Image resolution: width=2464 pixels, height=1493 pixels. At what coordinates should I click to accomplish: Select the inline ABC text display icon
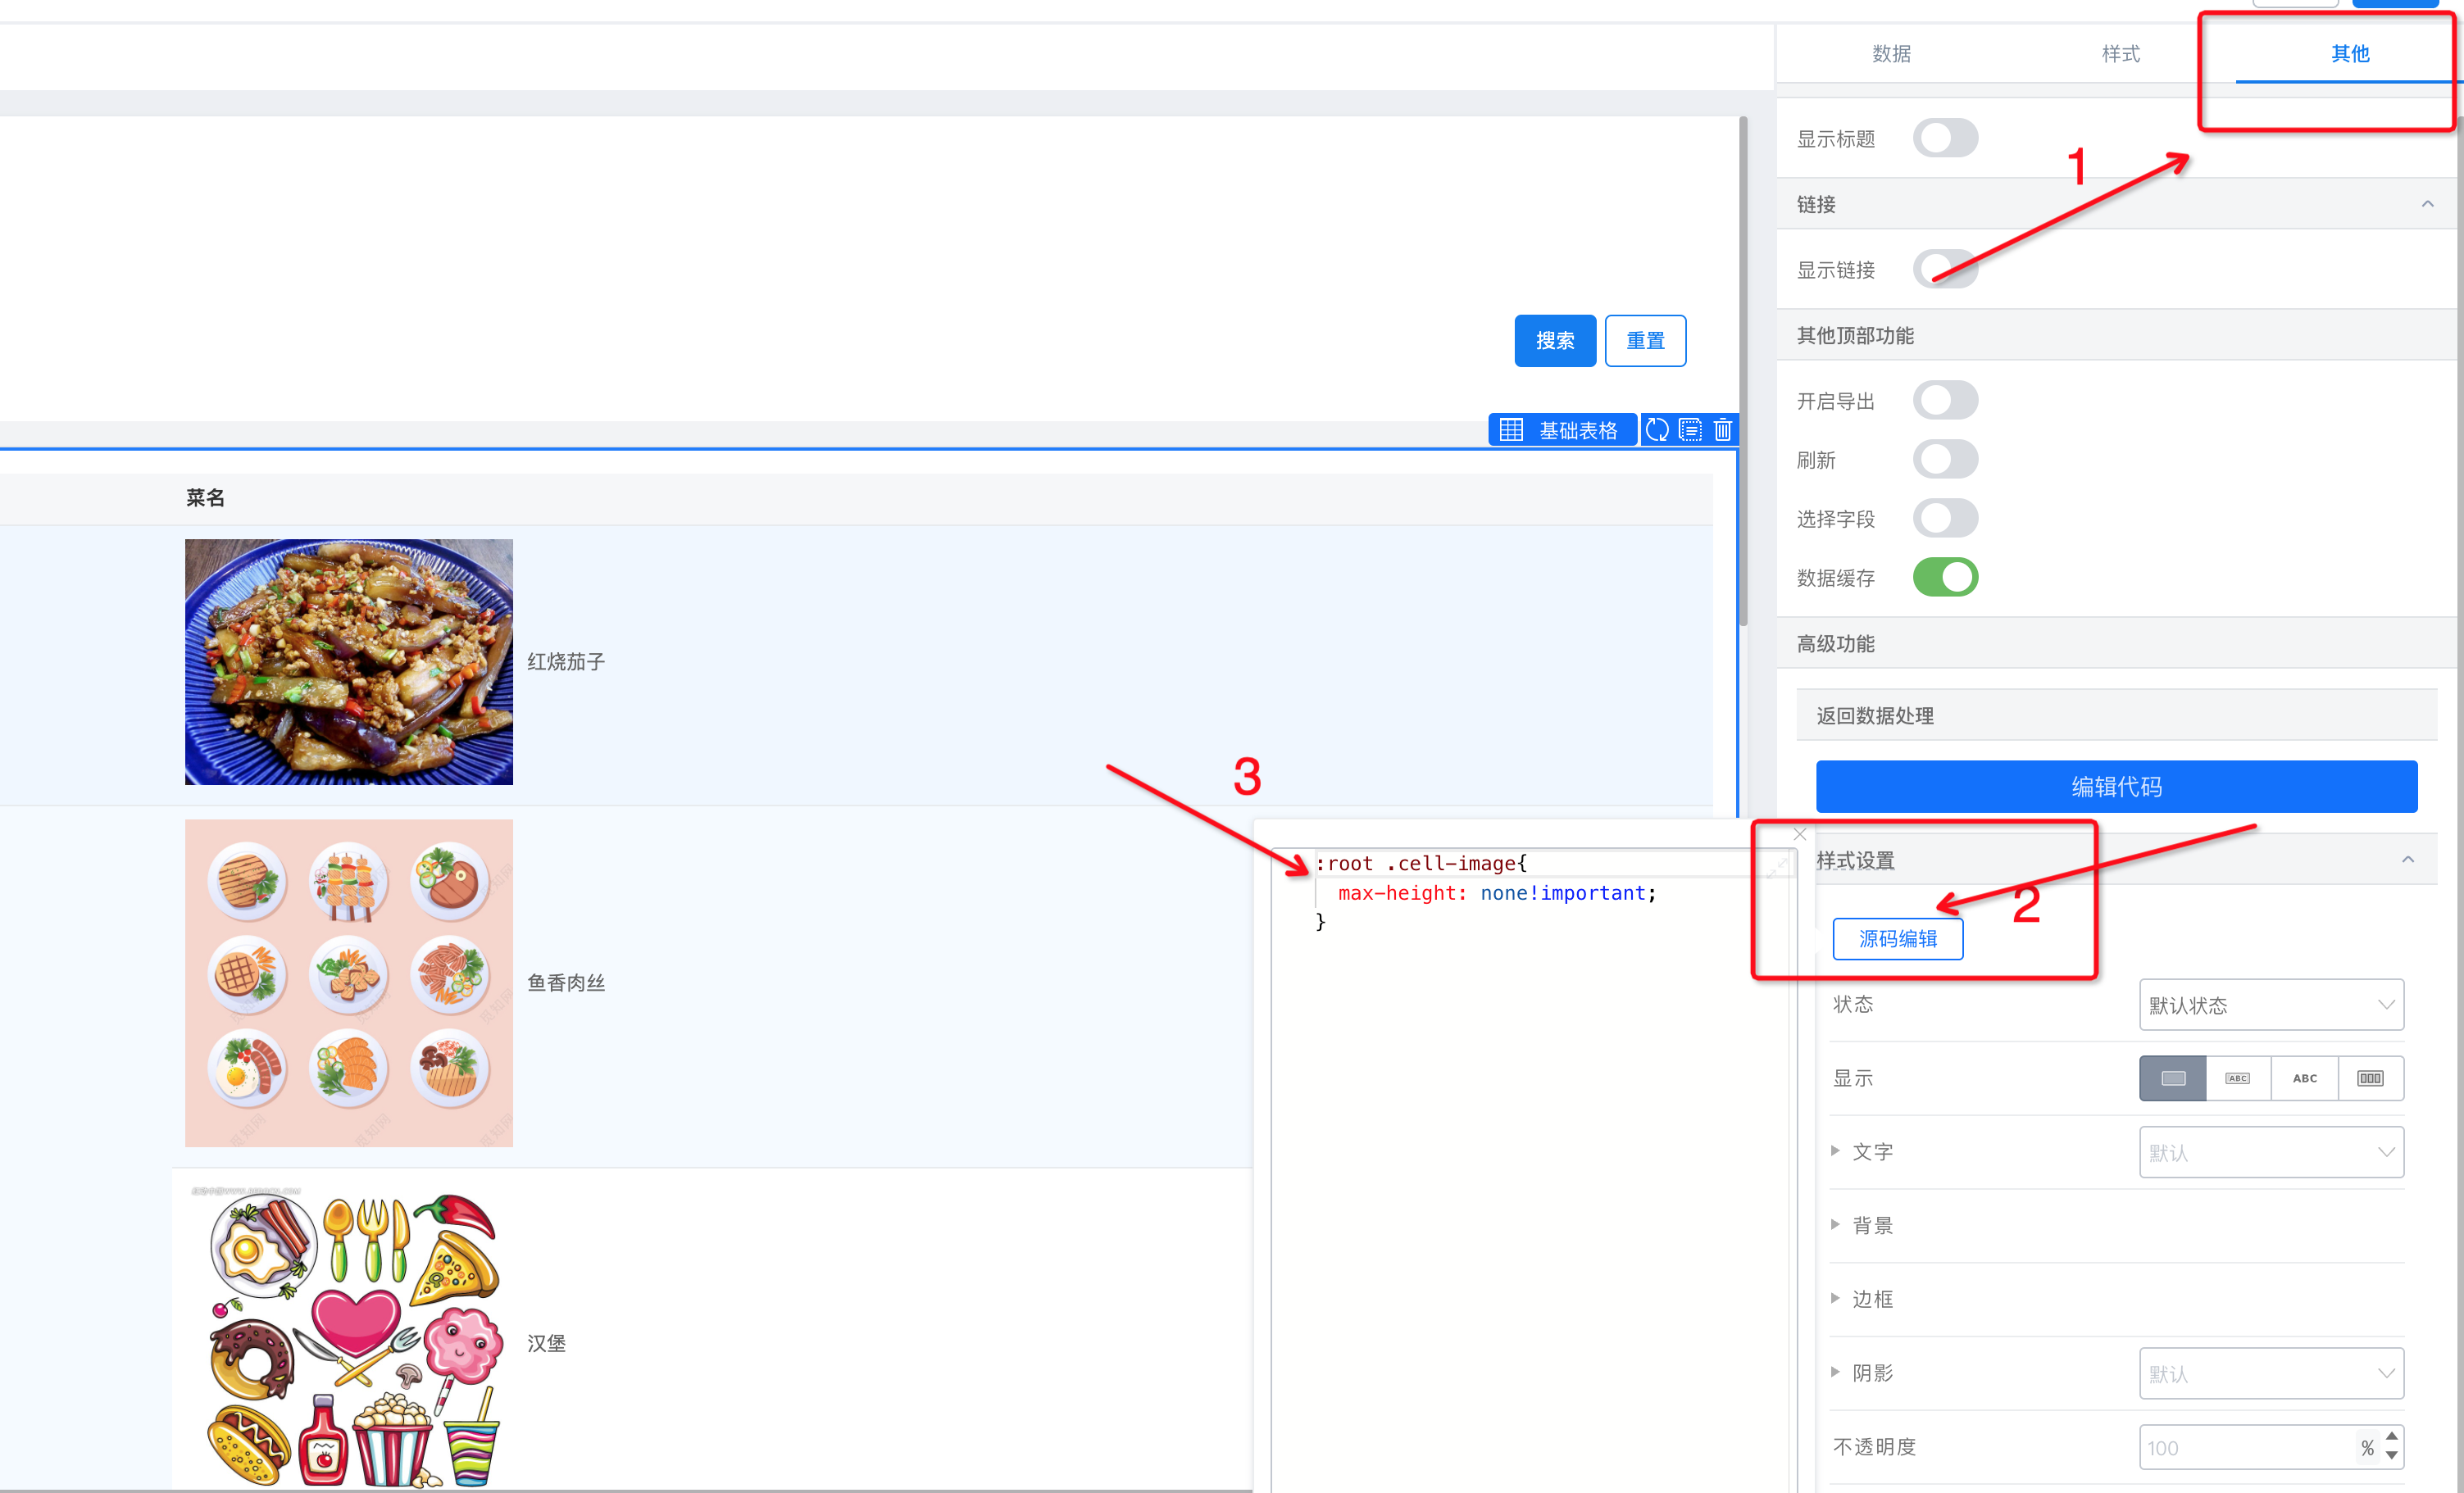(x=2304, y=1078)
